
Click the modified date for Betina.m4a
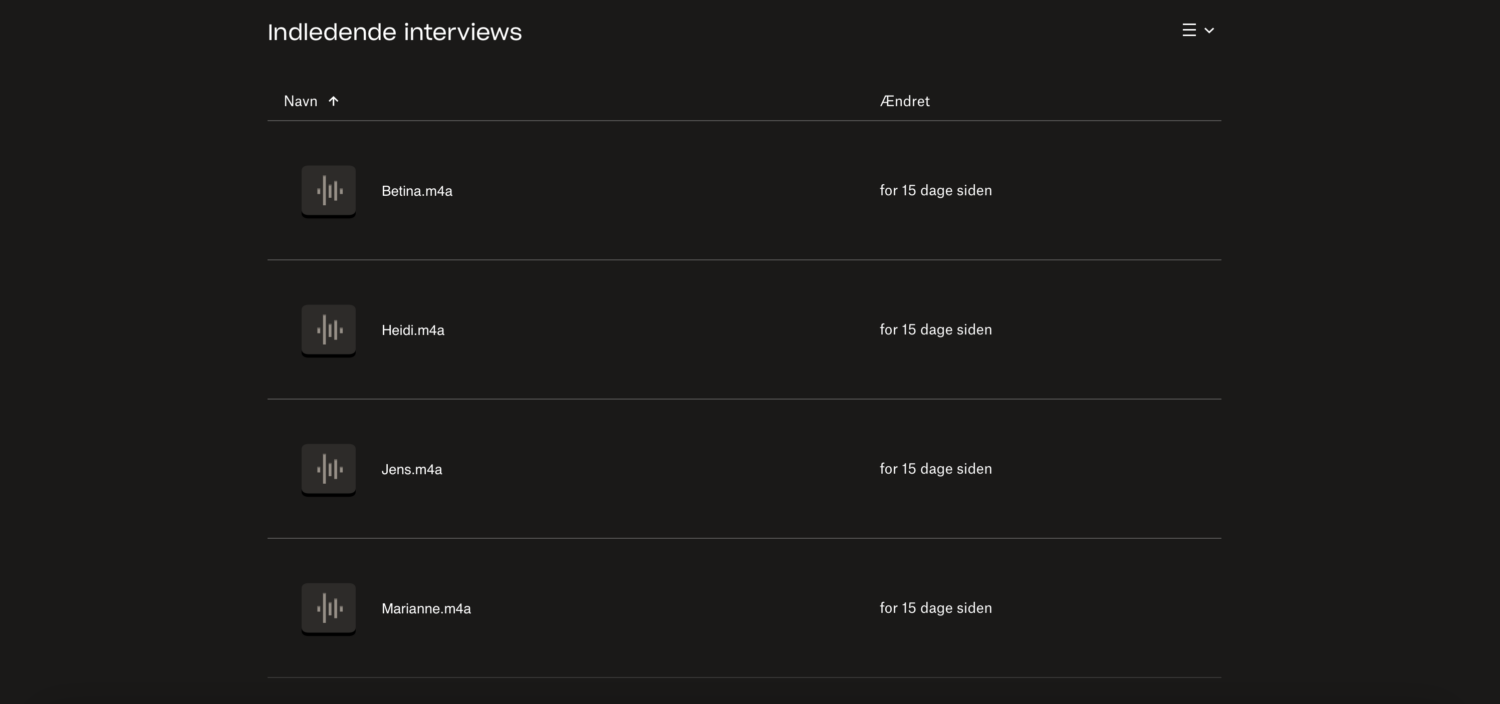pos(935,190)
